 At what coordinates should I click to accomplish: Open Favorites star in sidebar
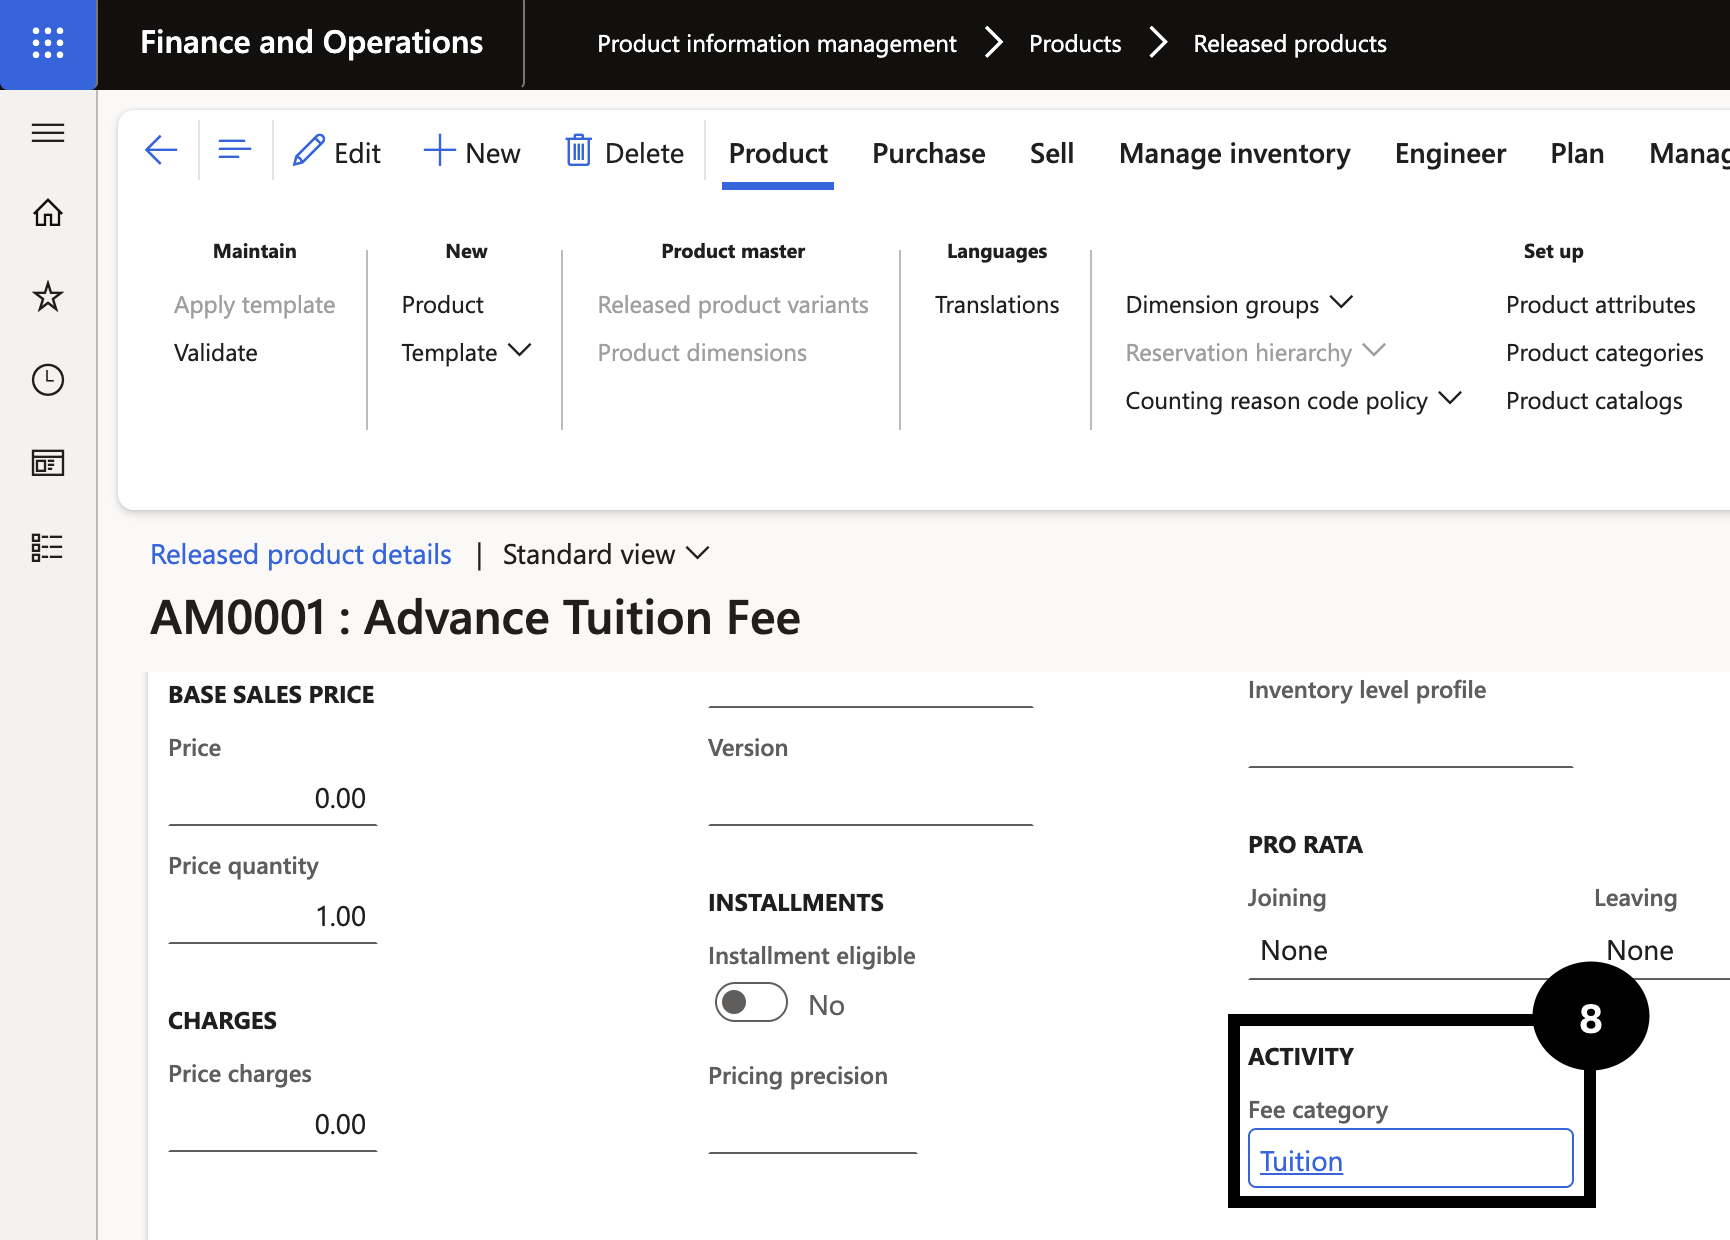[x=48, y=297]
